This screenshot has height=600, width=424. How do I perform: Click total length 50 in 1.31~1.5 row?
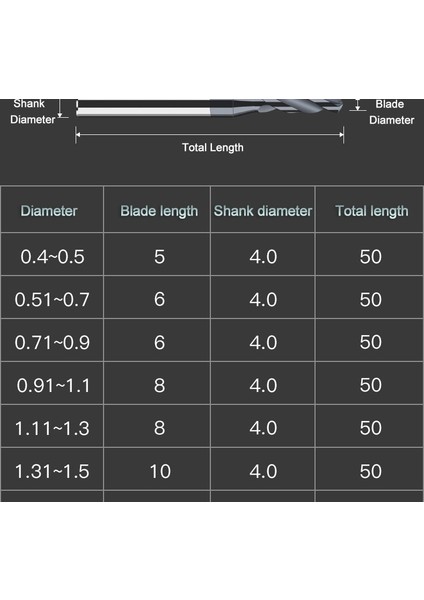pyautogui.click(x=370, y=471)
